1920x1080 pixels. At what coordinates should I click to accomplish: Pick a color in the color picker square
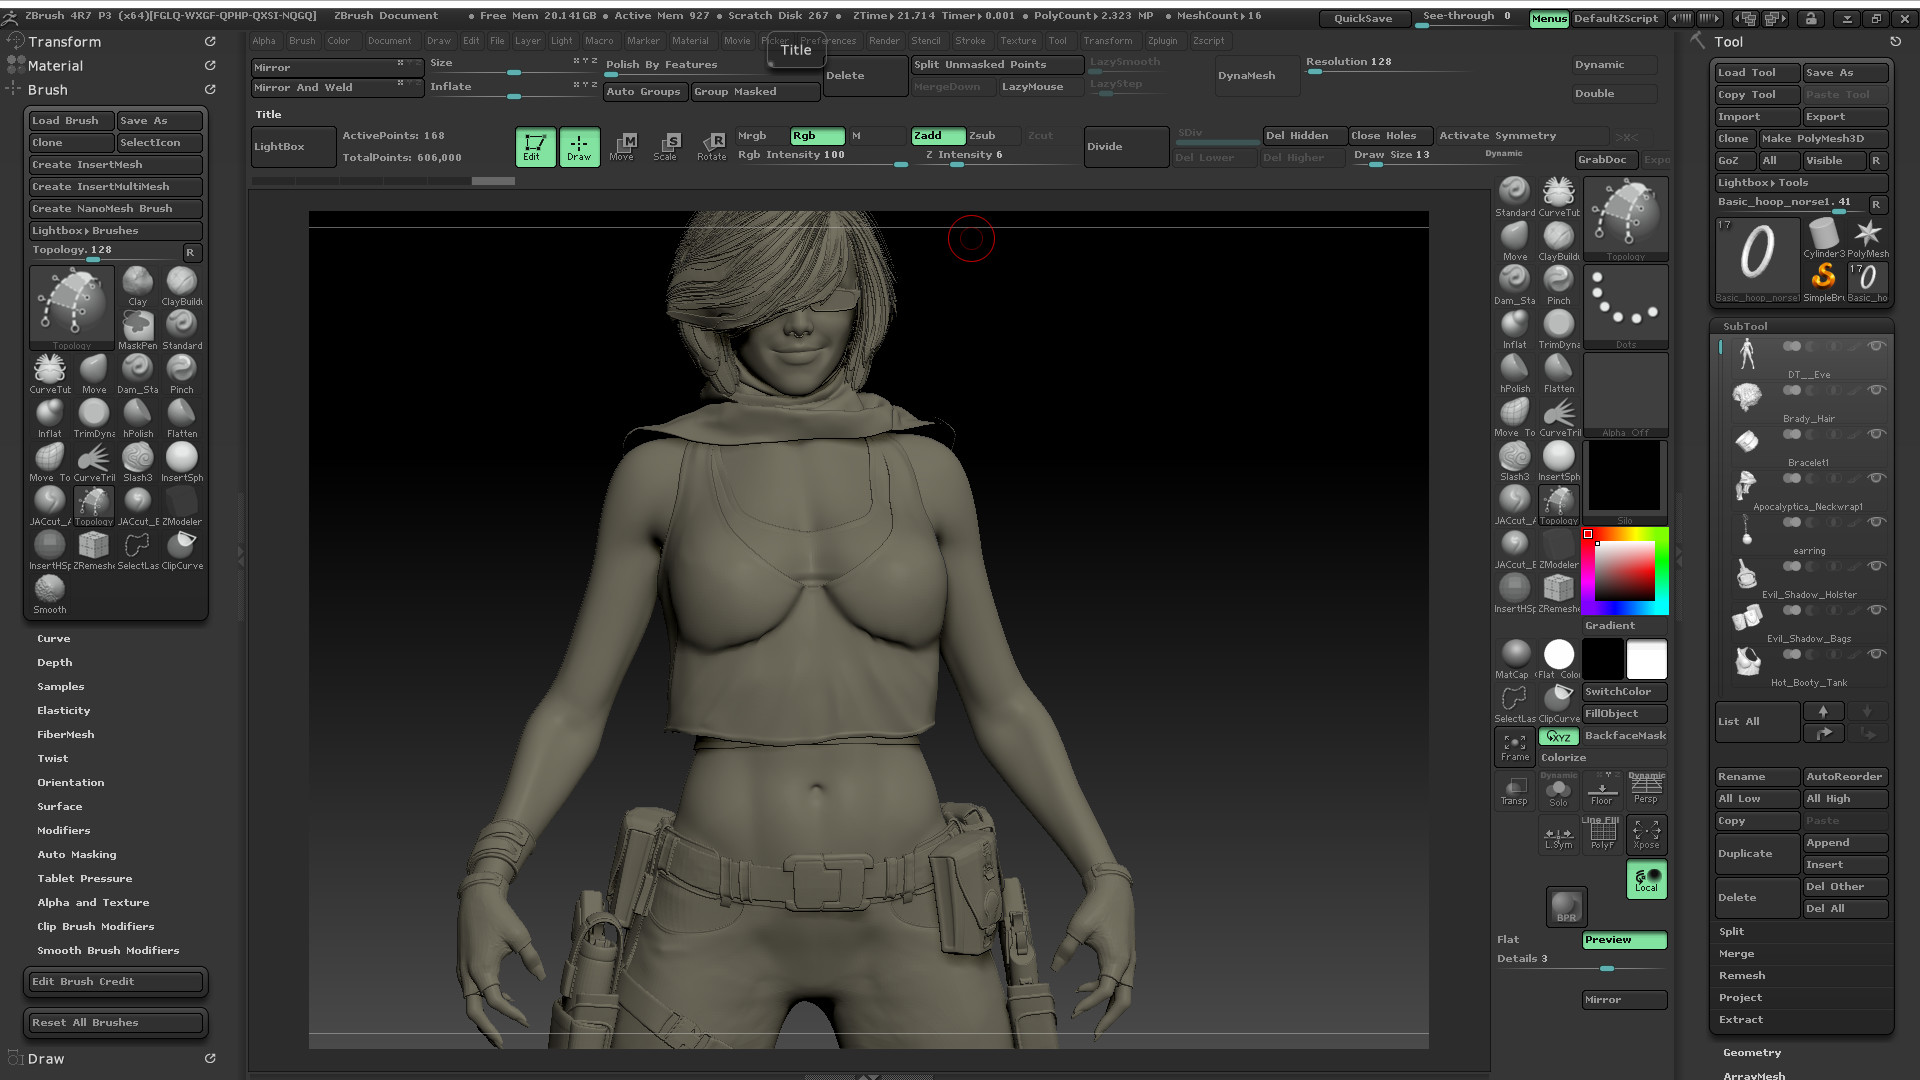1624,571
